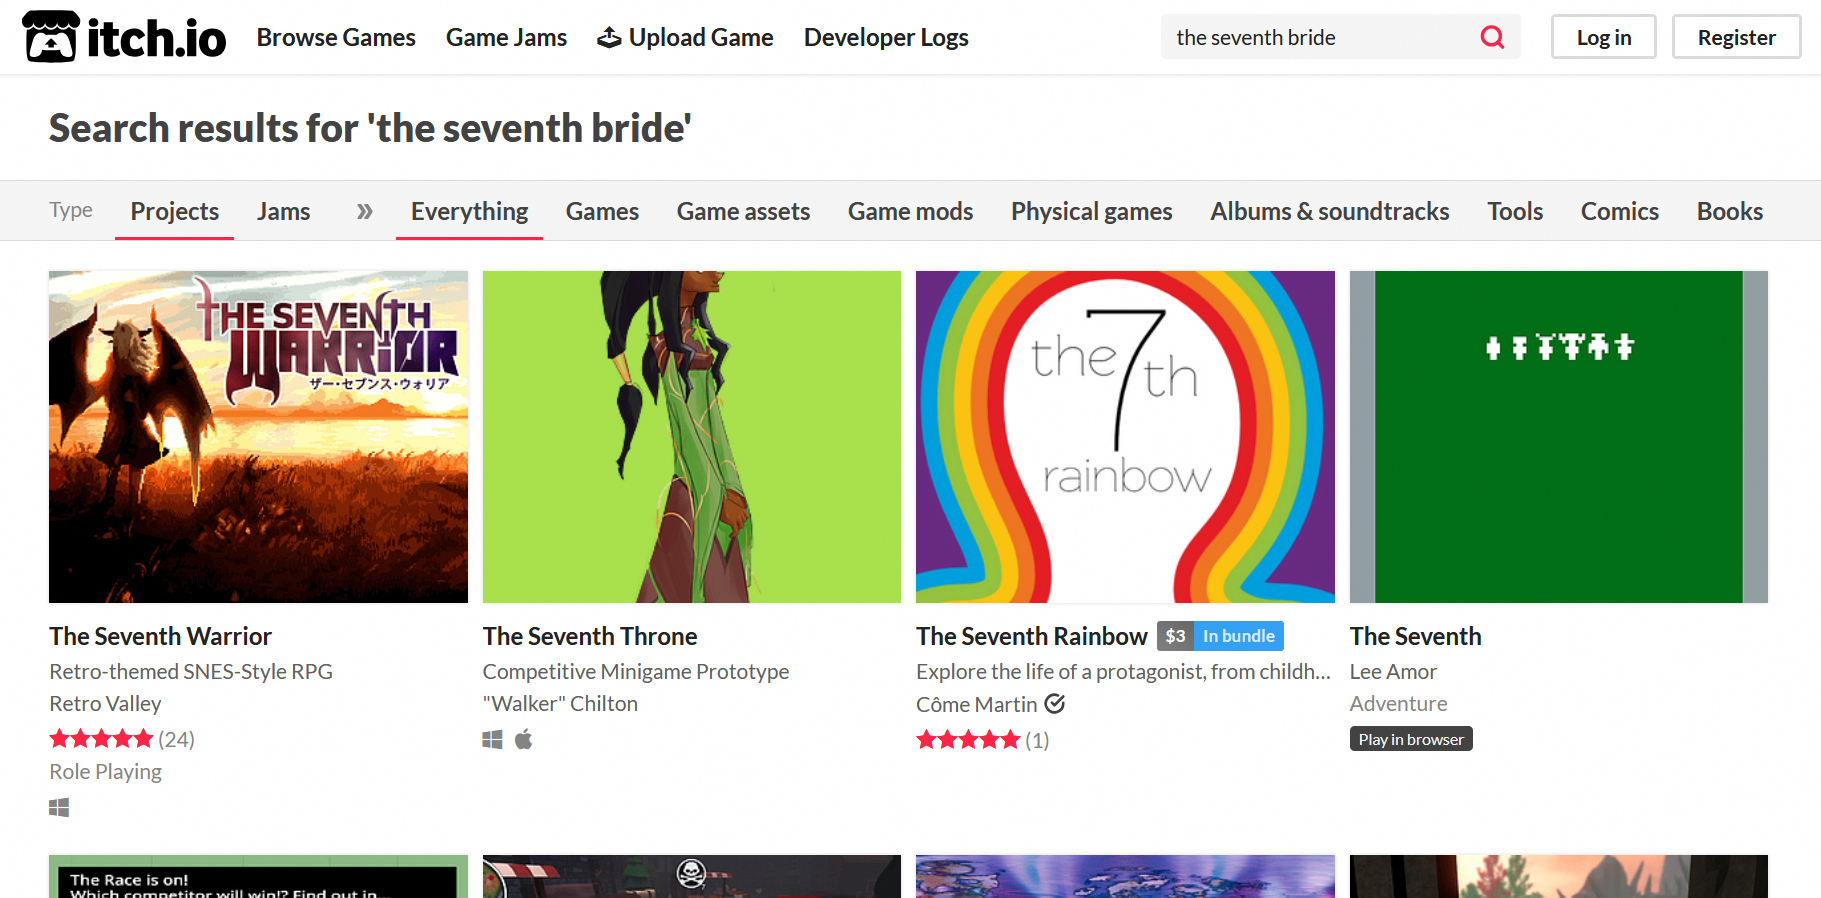The height and width of the screenshot is (898, 1821).
Task: Select the Games filter tab
Action: [x=602, y=211]
